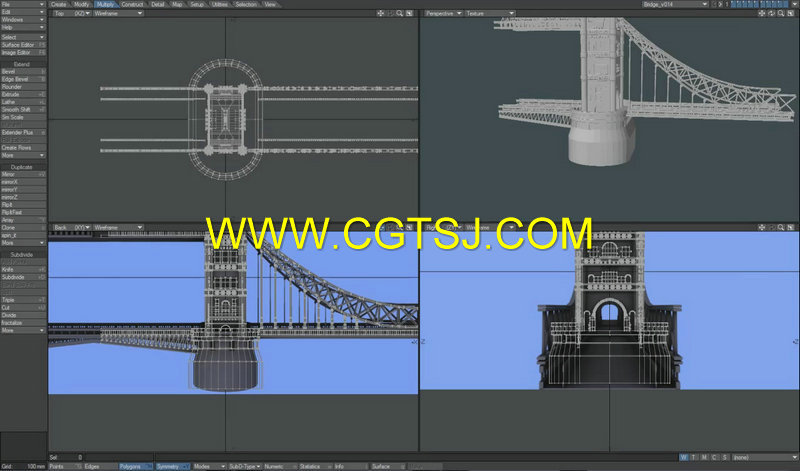Viewport: 800px width, 471px height.
Task: Switch to Setup tab
Action: click(x=196, y=4)
